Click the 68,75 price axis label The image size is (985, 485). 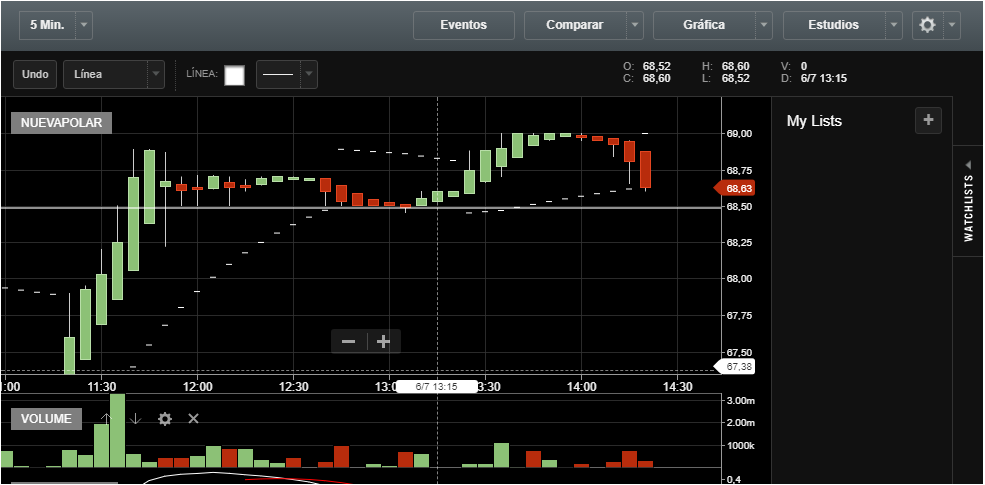point(739,170)
